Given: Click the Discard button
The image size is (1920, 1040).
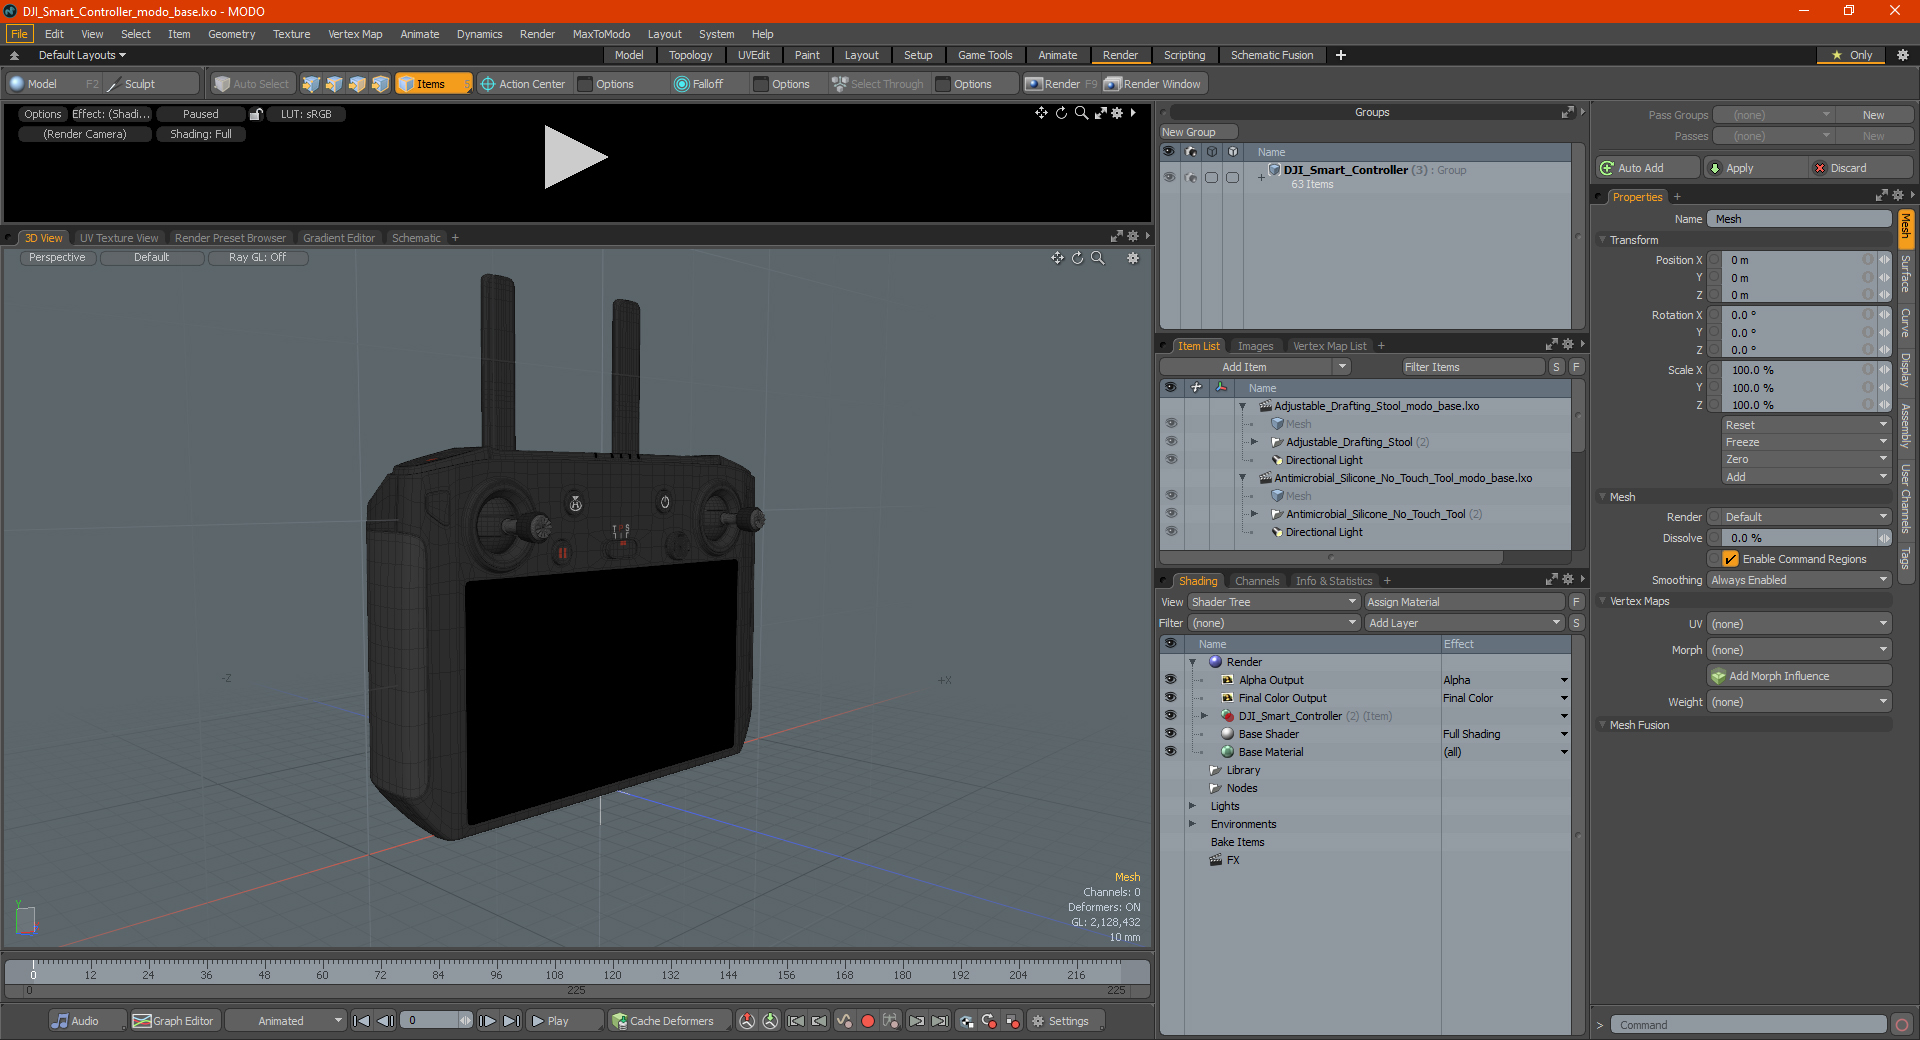Looking at the screenshot, I should [1862, 168].
